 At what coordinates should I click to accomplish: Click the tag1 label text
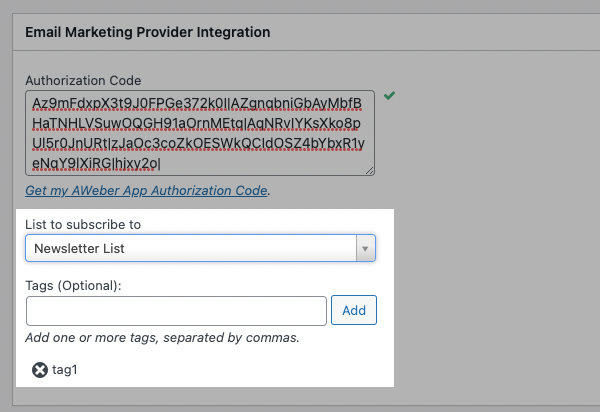coord(65,370)
